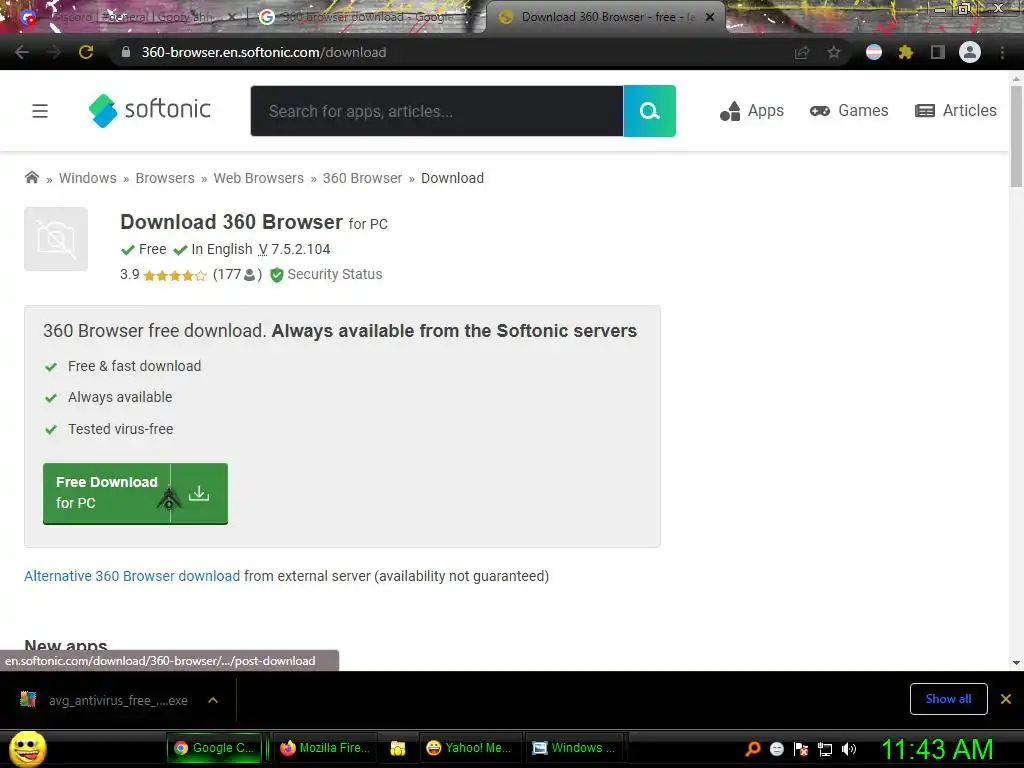Image resolution: width=1024 pixels, height=768 pixels.
Task: Open Softonic hamburger menu
Action: pyautogui.click(x=40, y=111)
